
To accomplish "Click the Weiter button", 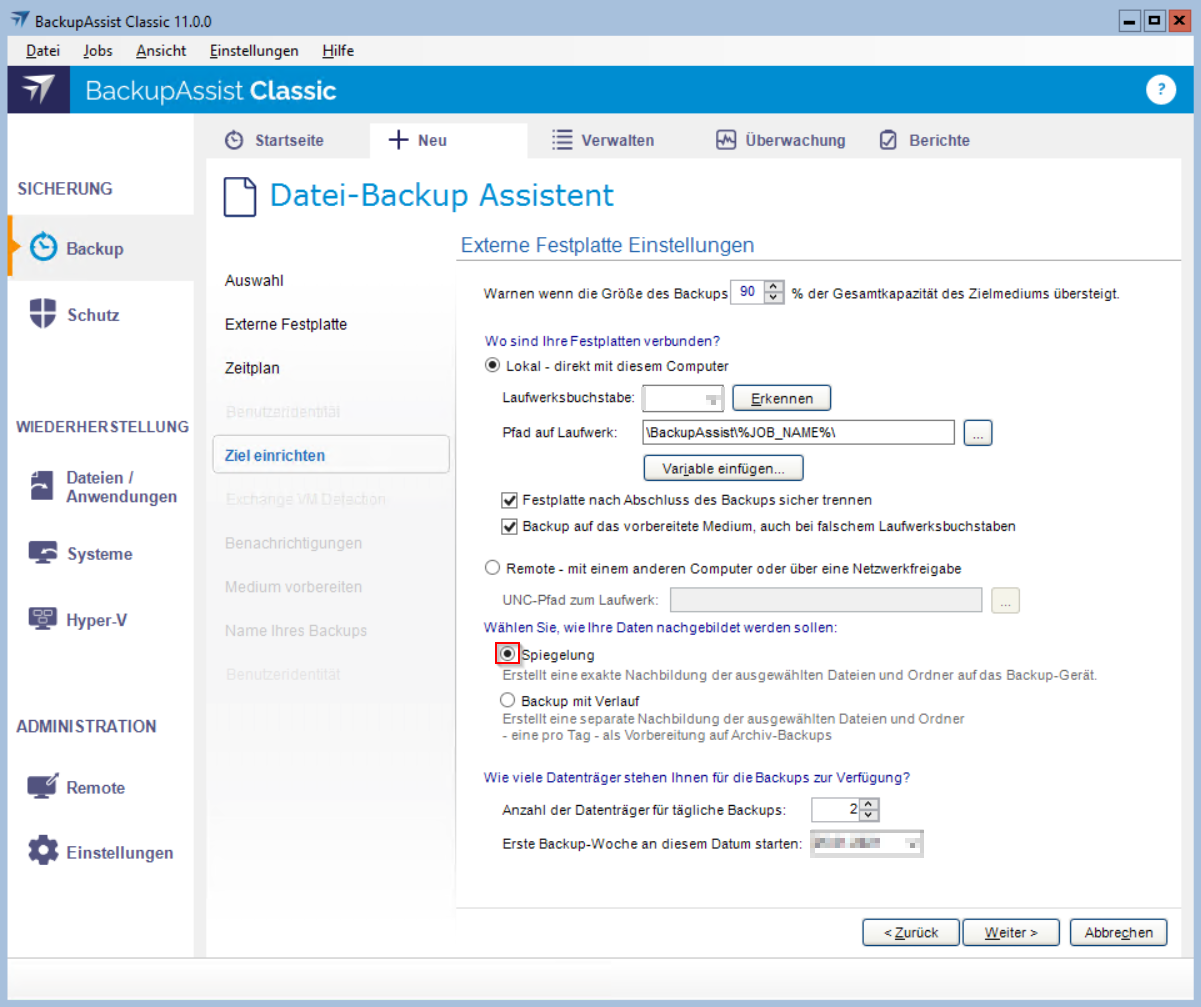I will pos(1010,932).
